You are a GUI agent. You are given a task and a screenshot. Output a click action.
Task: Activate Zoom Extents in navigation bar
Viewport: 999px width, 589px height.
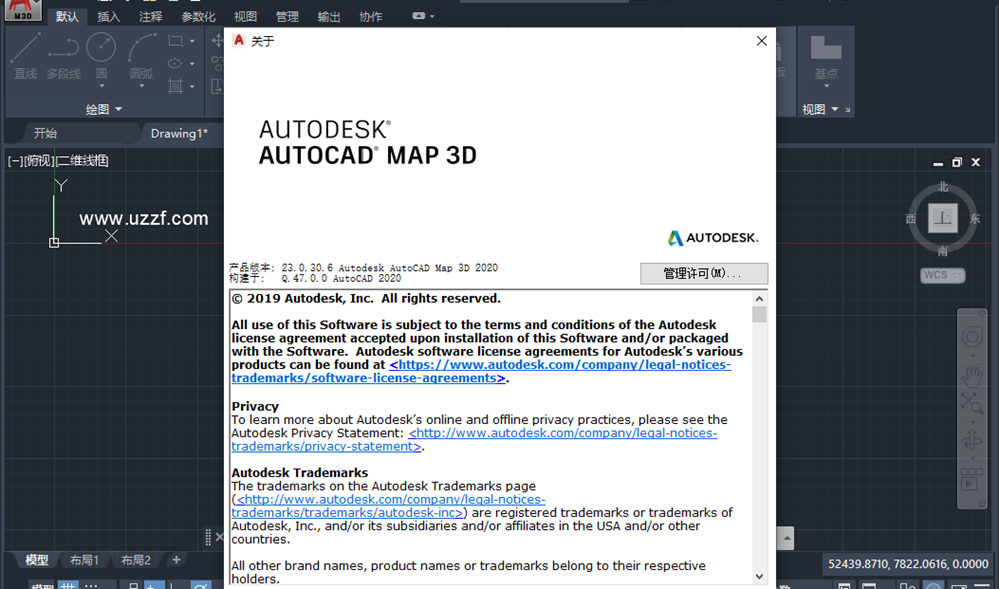tap(972, 402)
